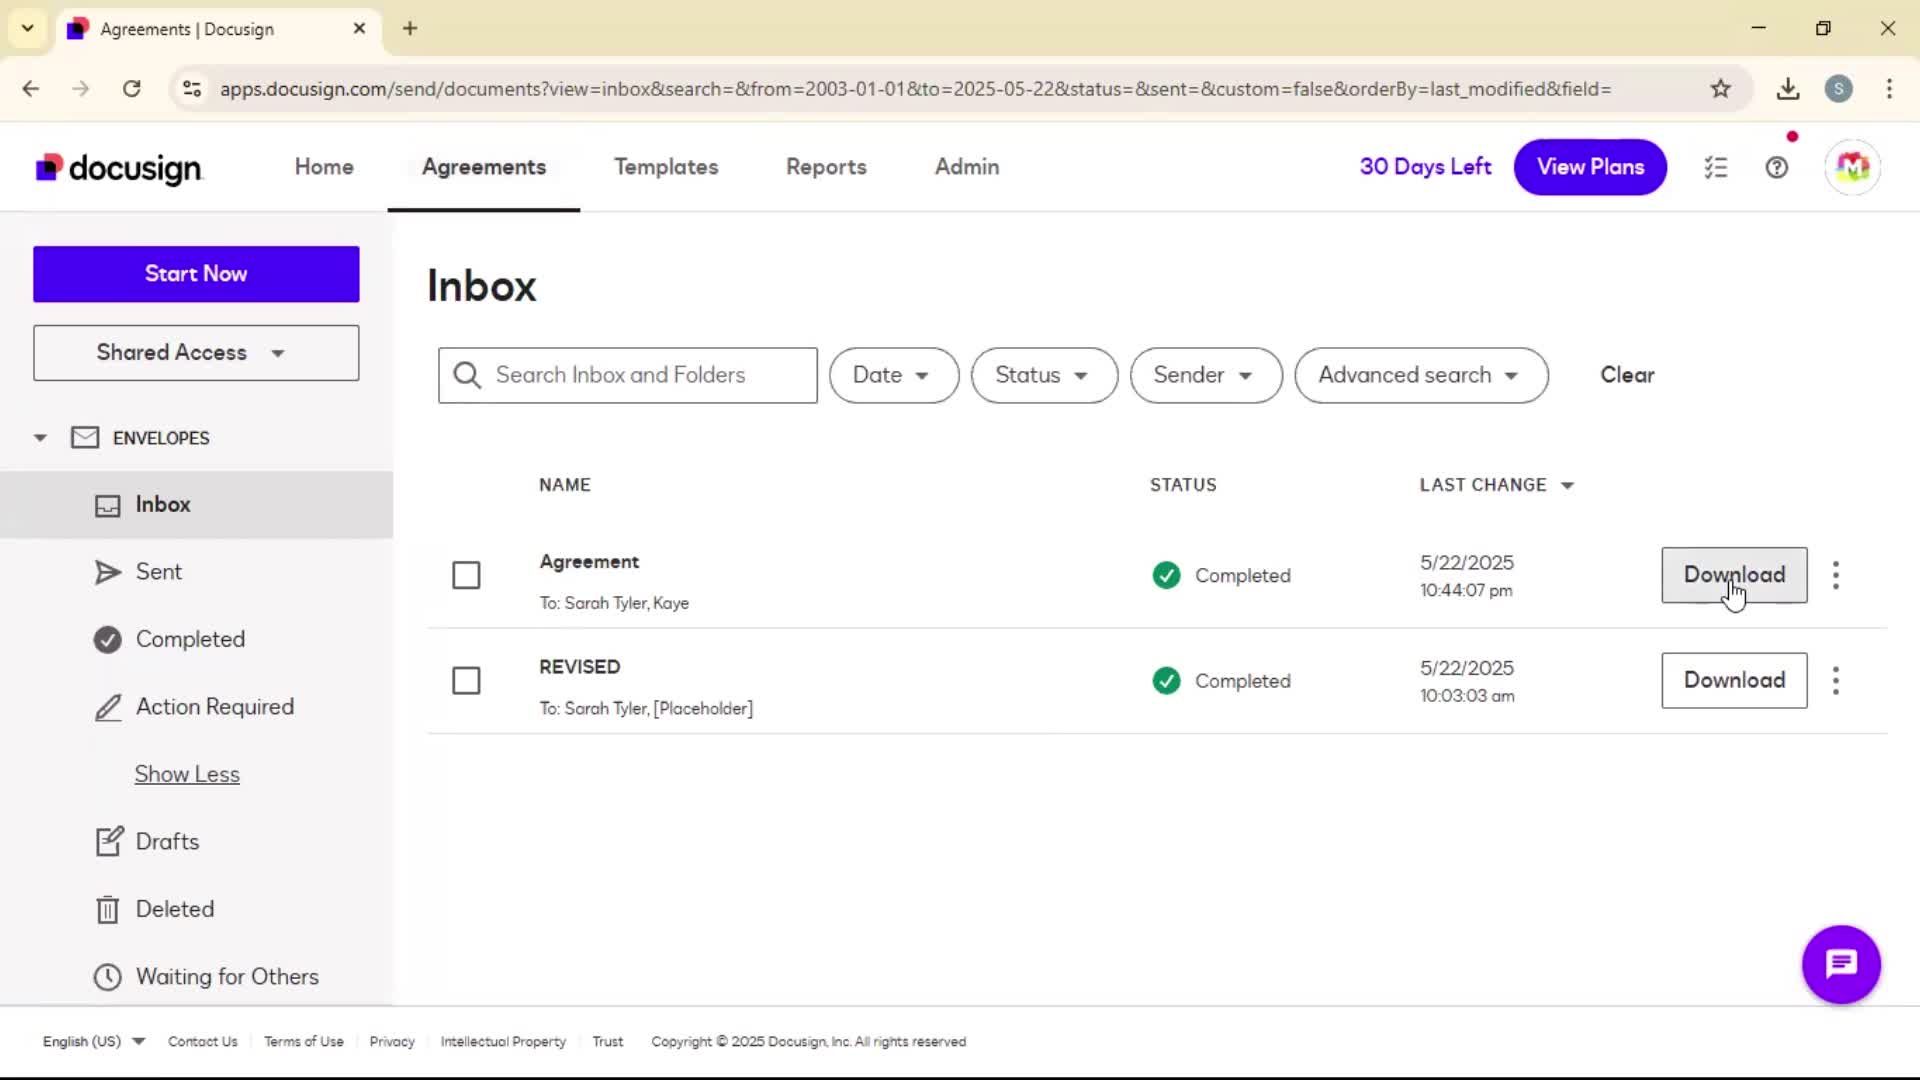Open the help question mark icon
This screenshot has height=1080, width=1920.
(1777, 168)
